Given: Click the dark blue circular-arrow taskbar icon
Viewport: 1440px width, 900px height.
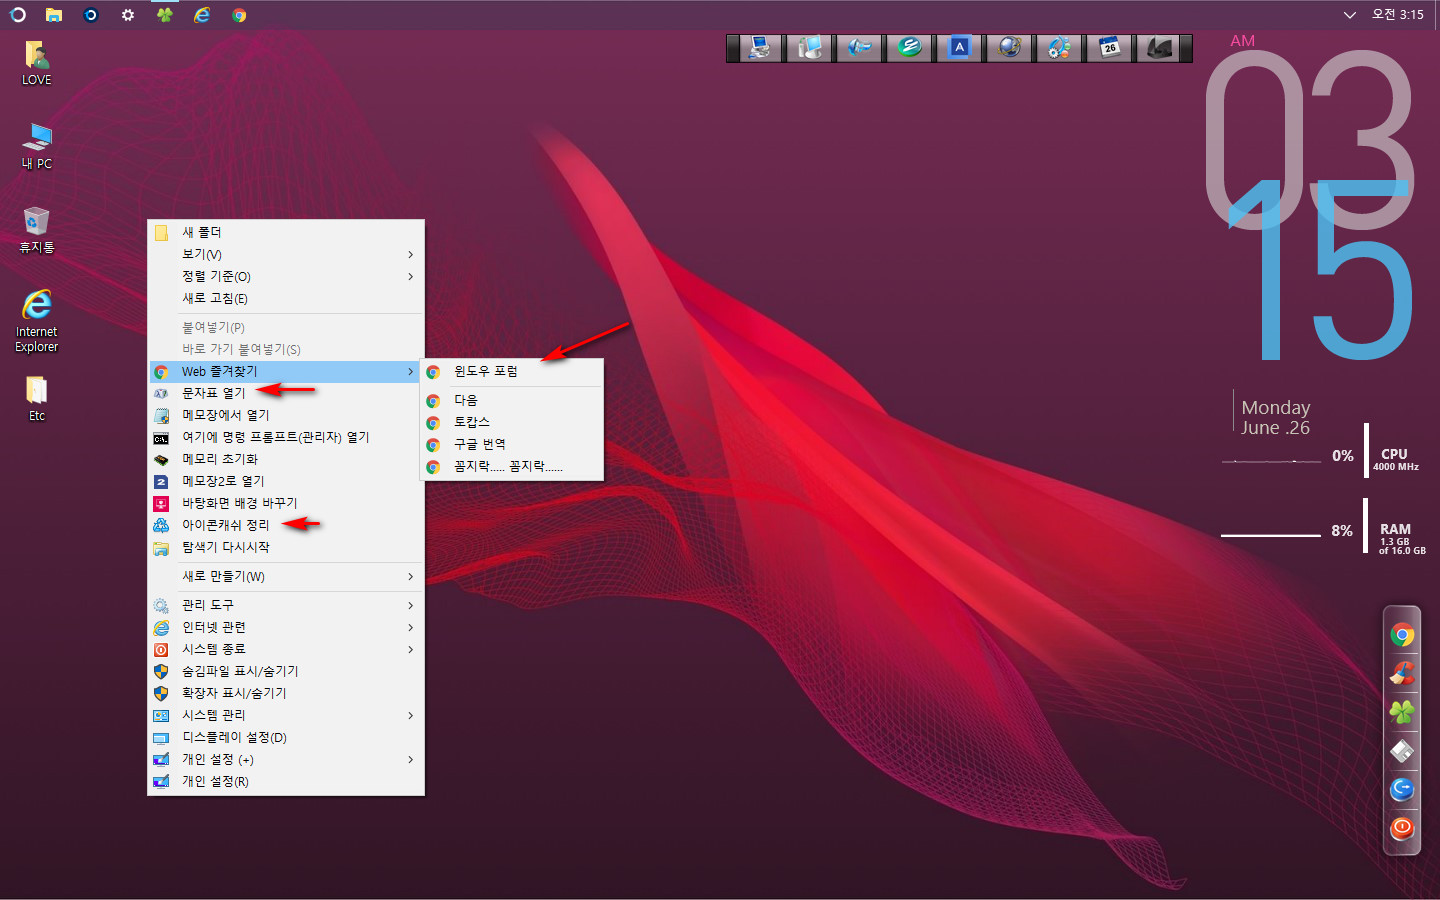Looking at the screenshot, I should point(91,15).
